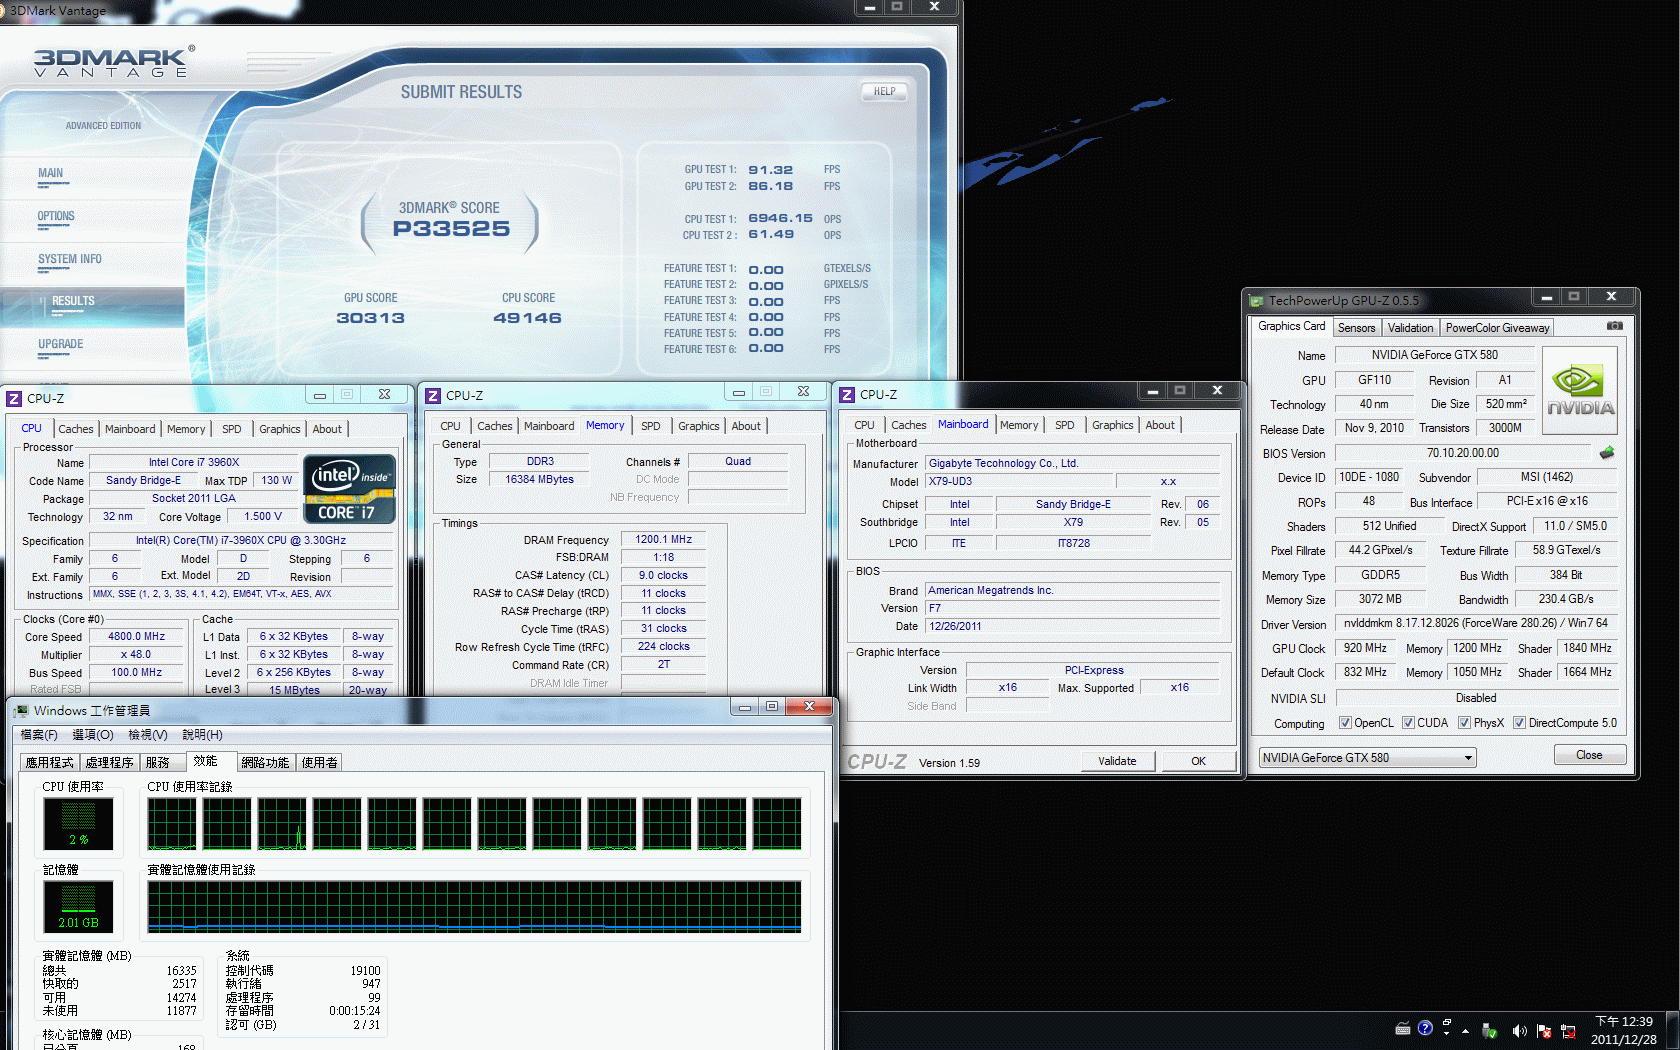Open MAIN section in 3DMark sidebar
The width and height of the screenshot is (1680, 1050).
(x=50, y=173)
